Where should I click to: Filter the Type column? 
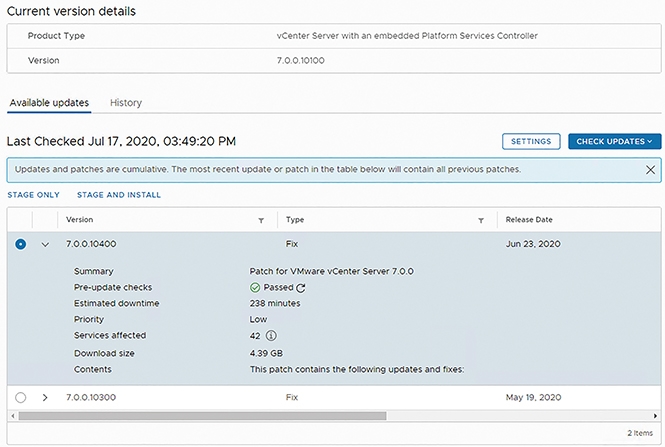(x=481, y=220)
